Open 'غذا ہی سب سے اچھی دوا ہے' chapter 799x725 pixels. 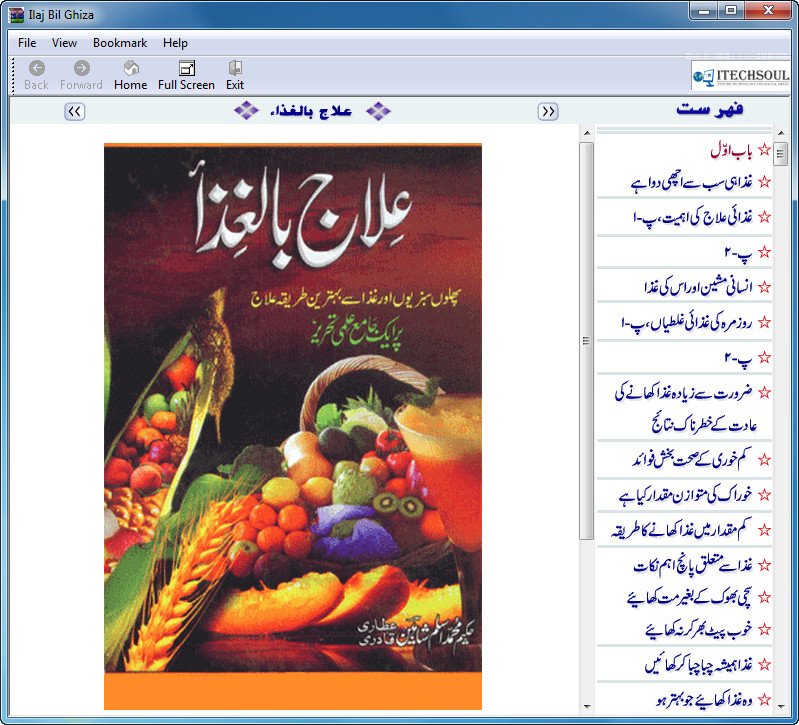pos(691,182)
